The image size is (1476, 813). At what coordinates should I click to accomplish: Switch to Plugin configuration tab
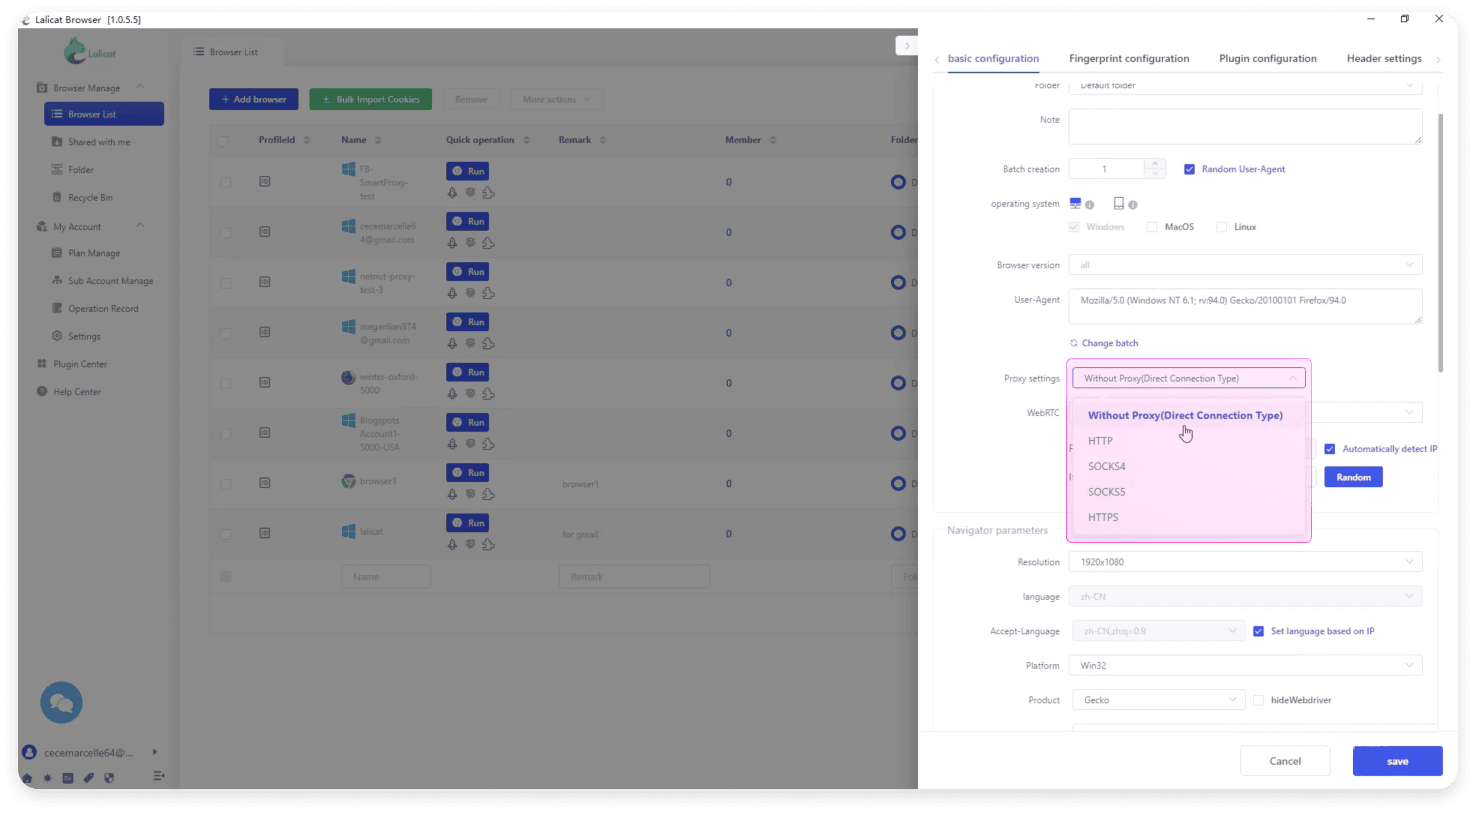pyautogui.click(x=1267, y=58)
